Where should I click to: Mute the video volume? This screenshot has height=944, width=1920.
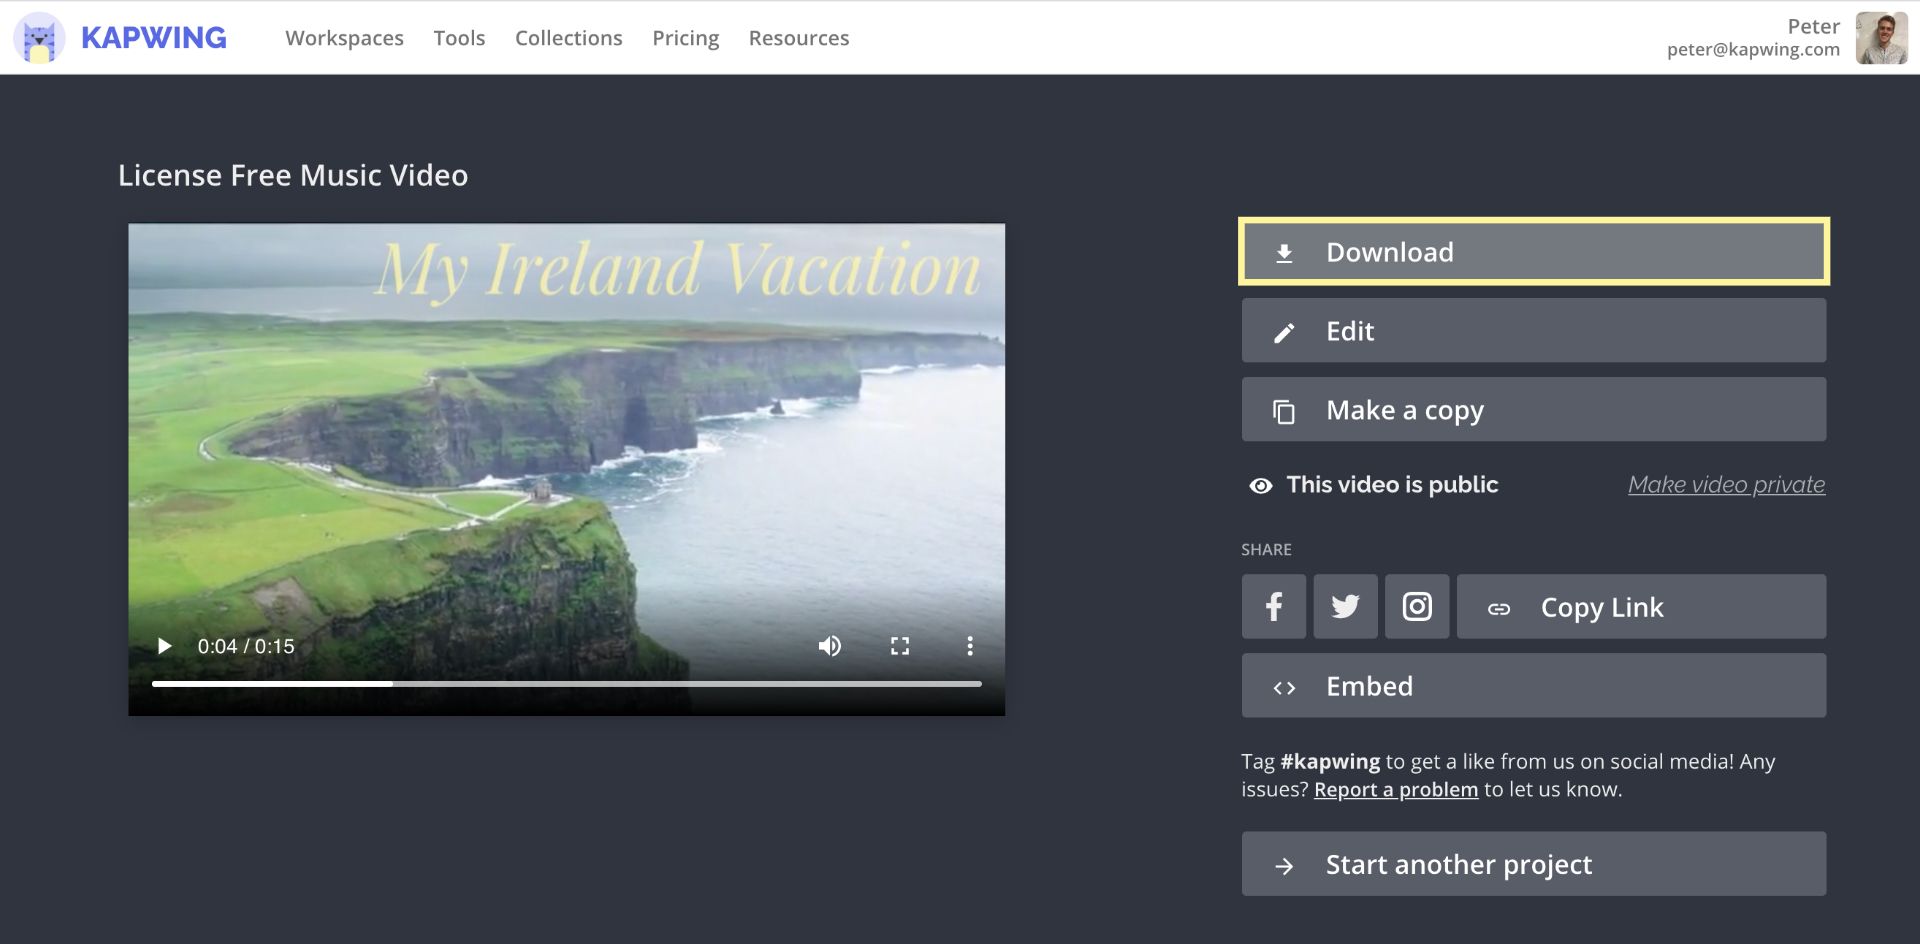[x=829, y=646]
